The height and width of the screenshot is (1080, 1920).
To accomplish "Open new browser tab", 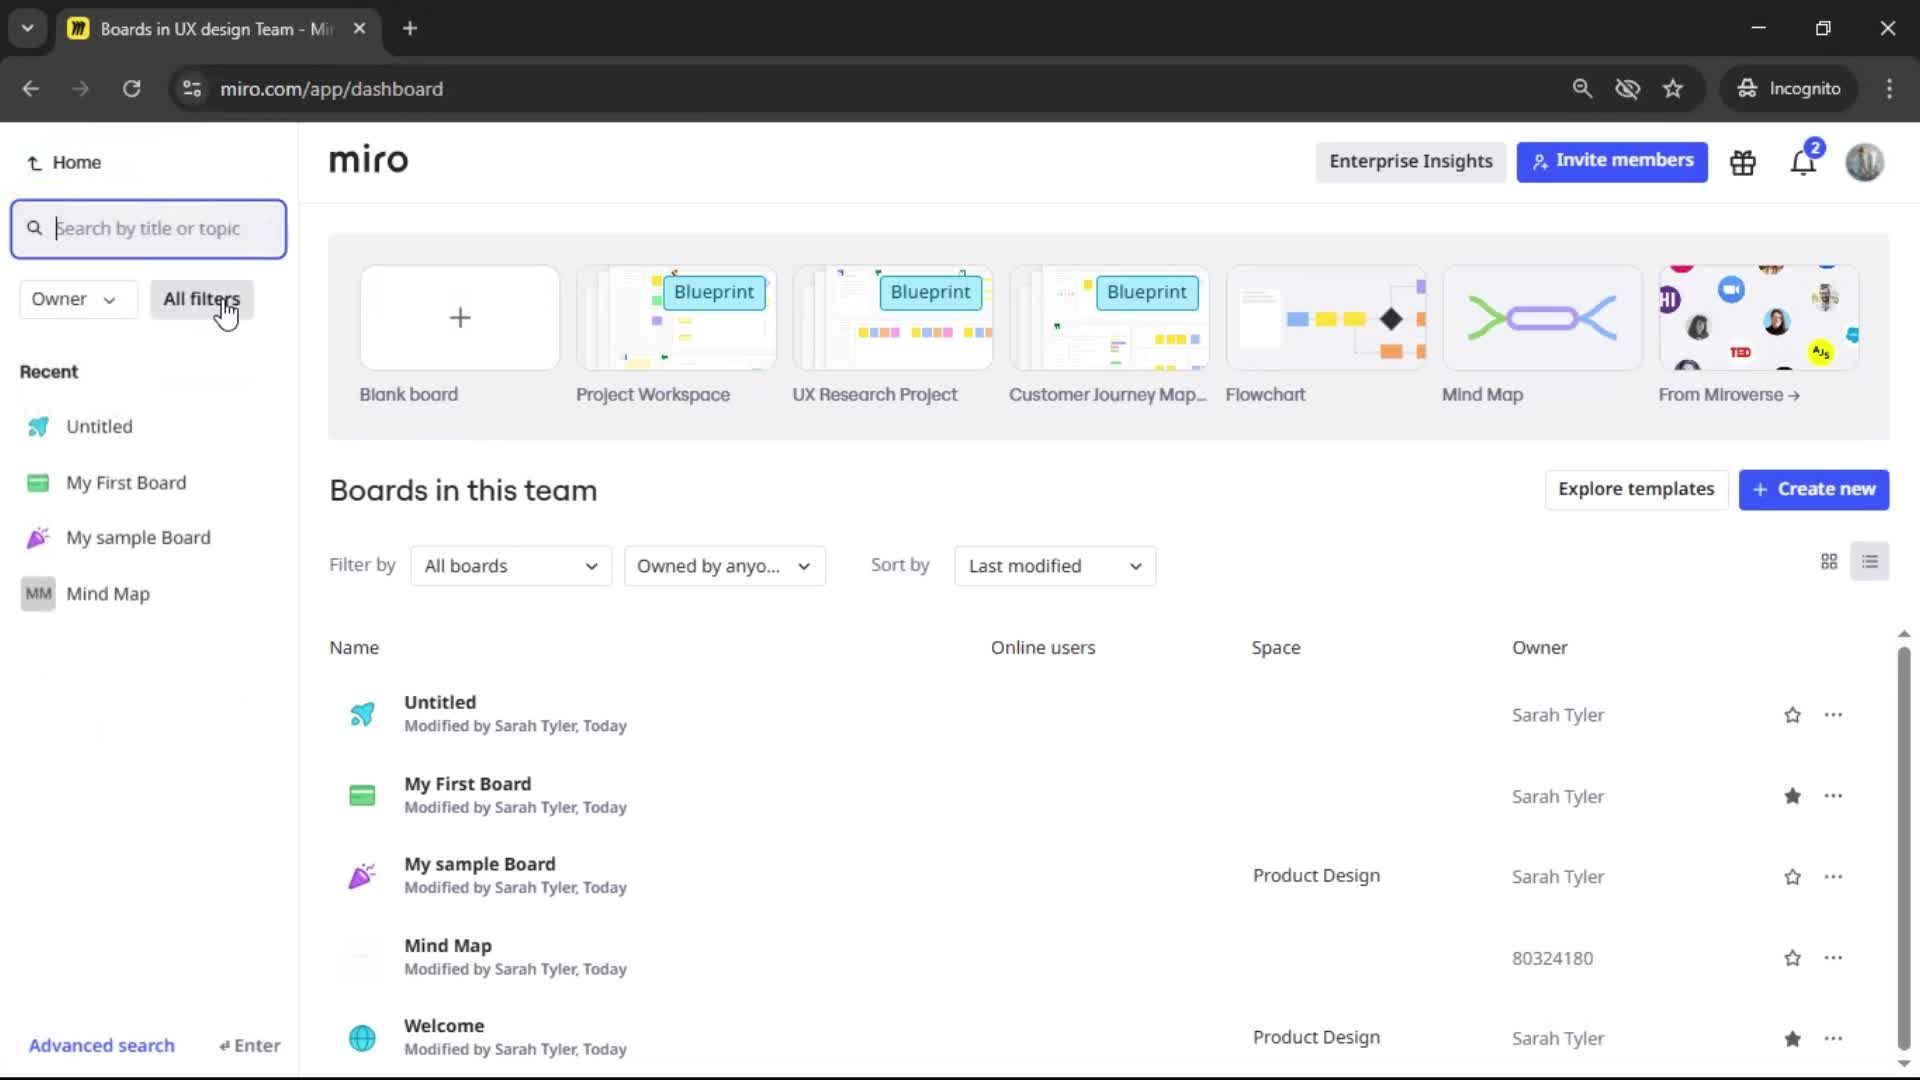I will (410, 28).
